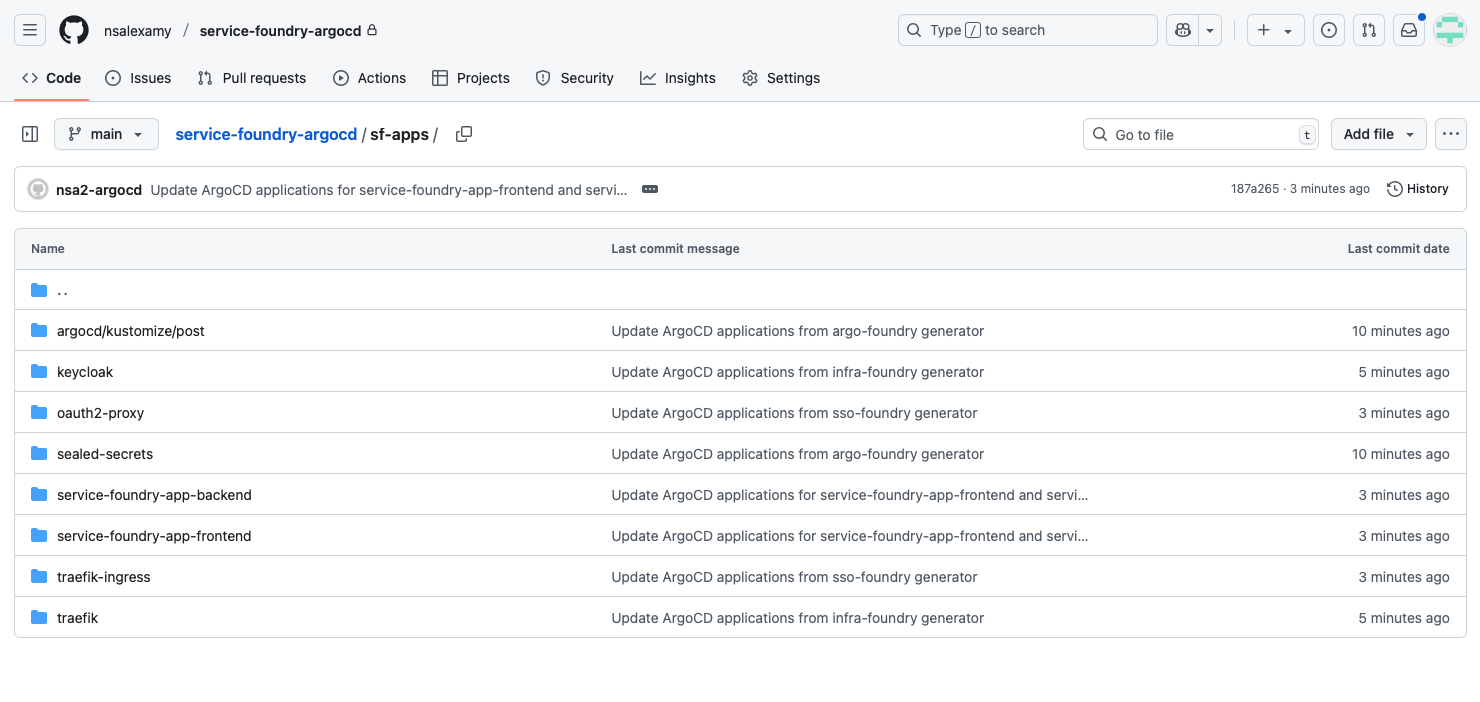Switch to the Issues tab

(138, 78)
